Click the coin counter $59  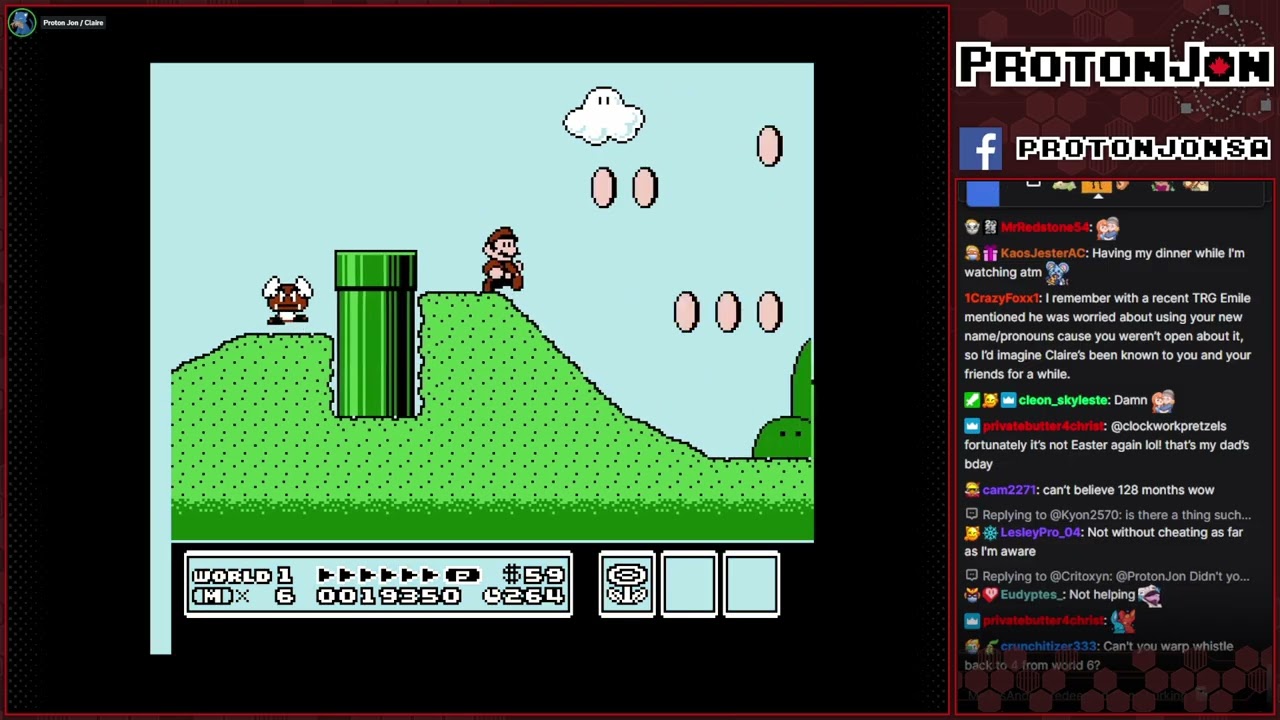pyautogui.click(x=534, y=575)
